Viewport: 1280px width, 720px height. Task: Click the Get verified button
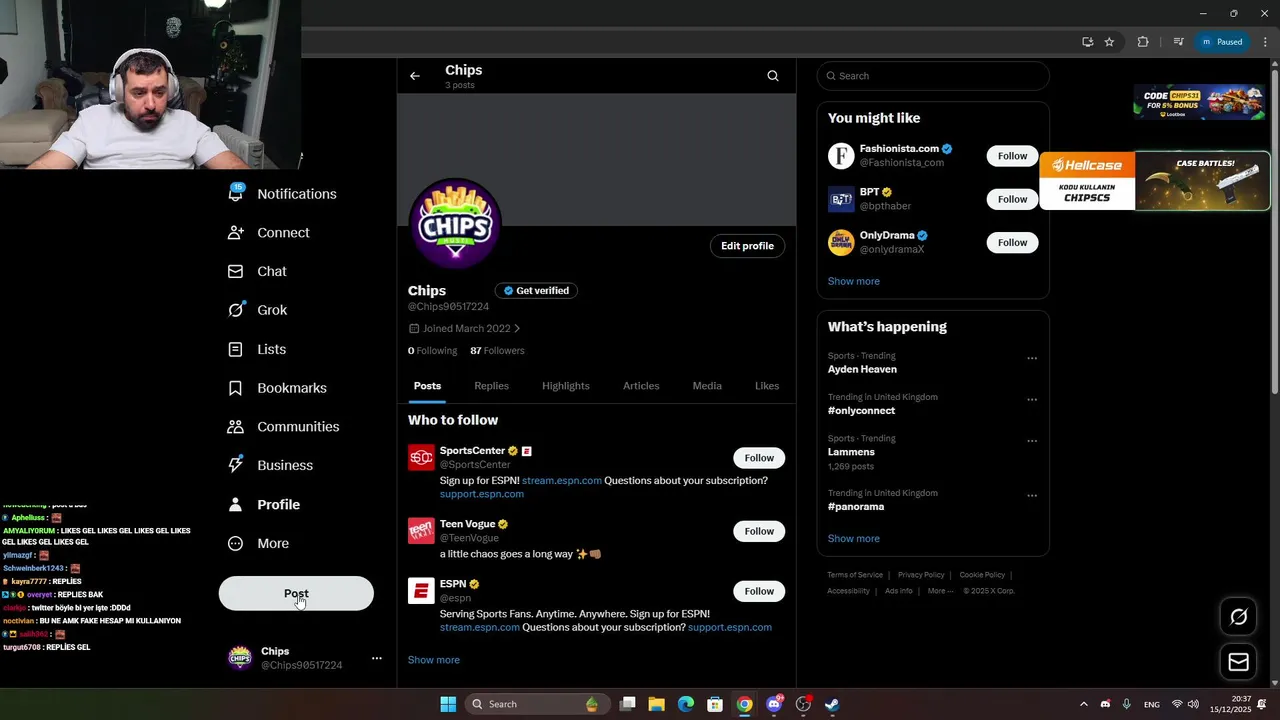(x=536, y=291)
